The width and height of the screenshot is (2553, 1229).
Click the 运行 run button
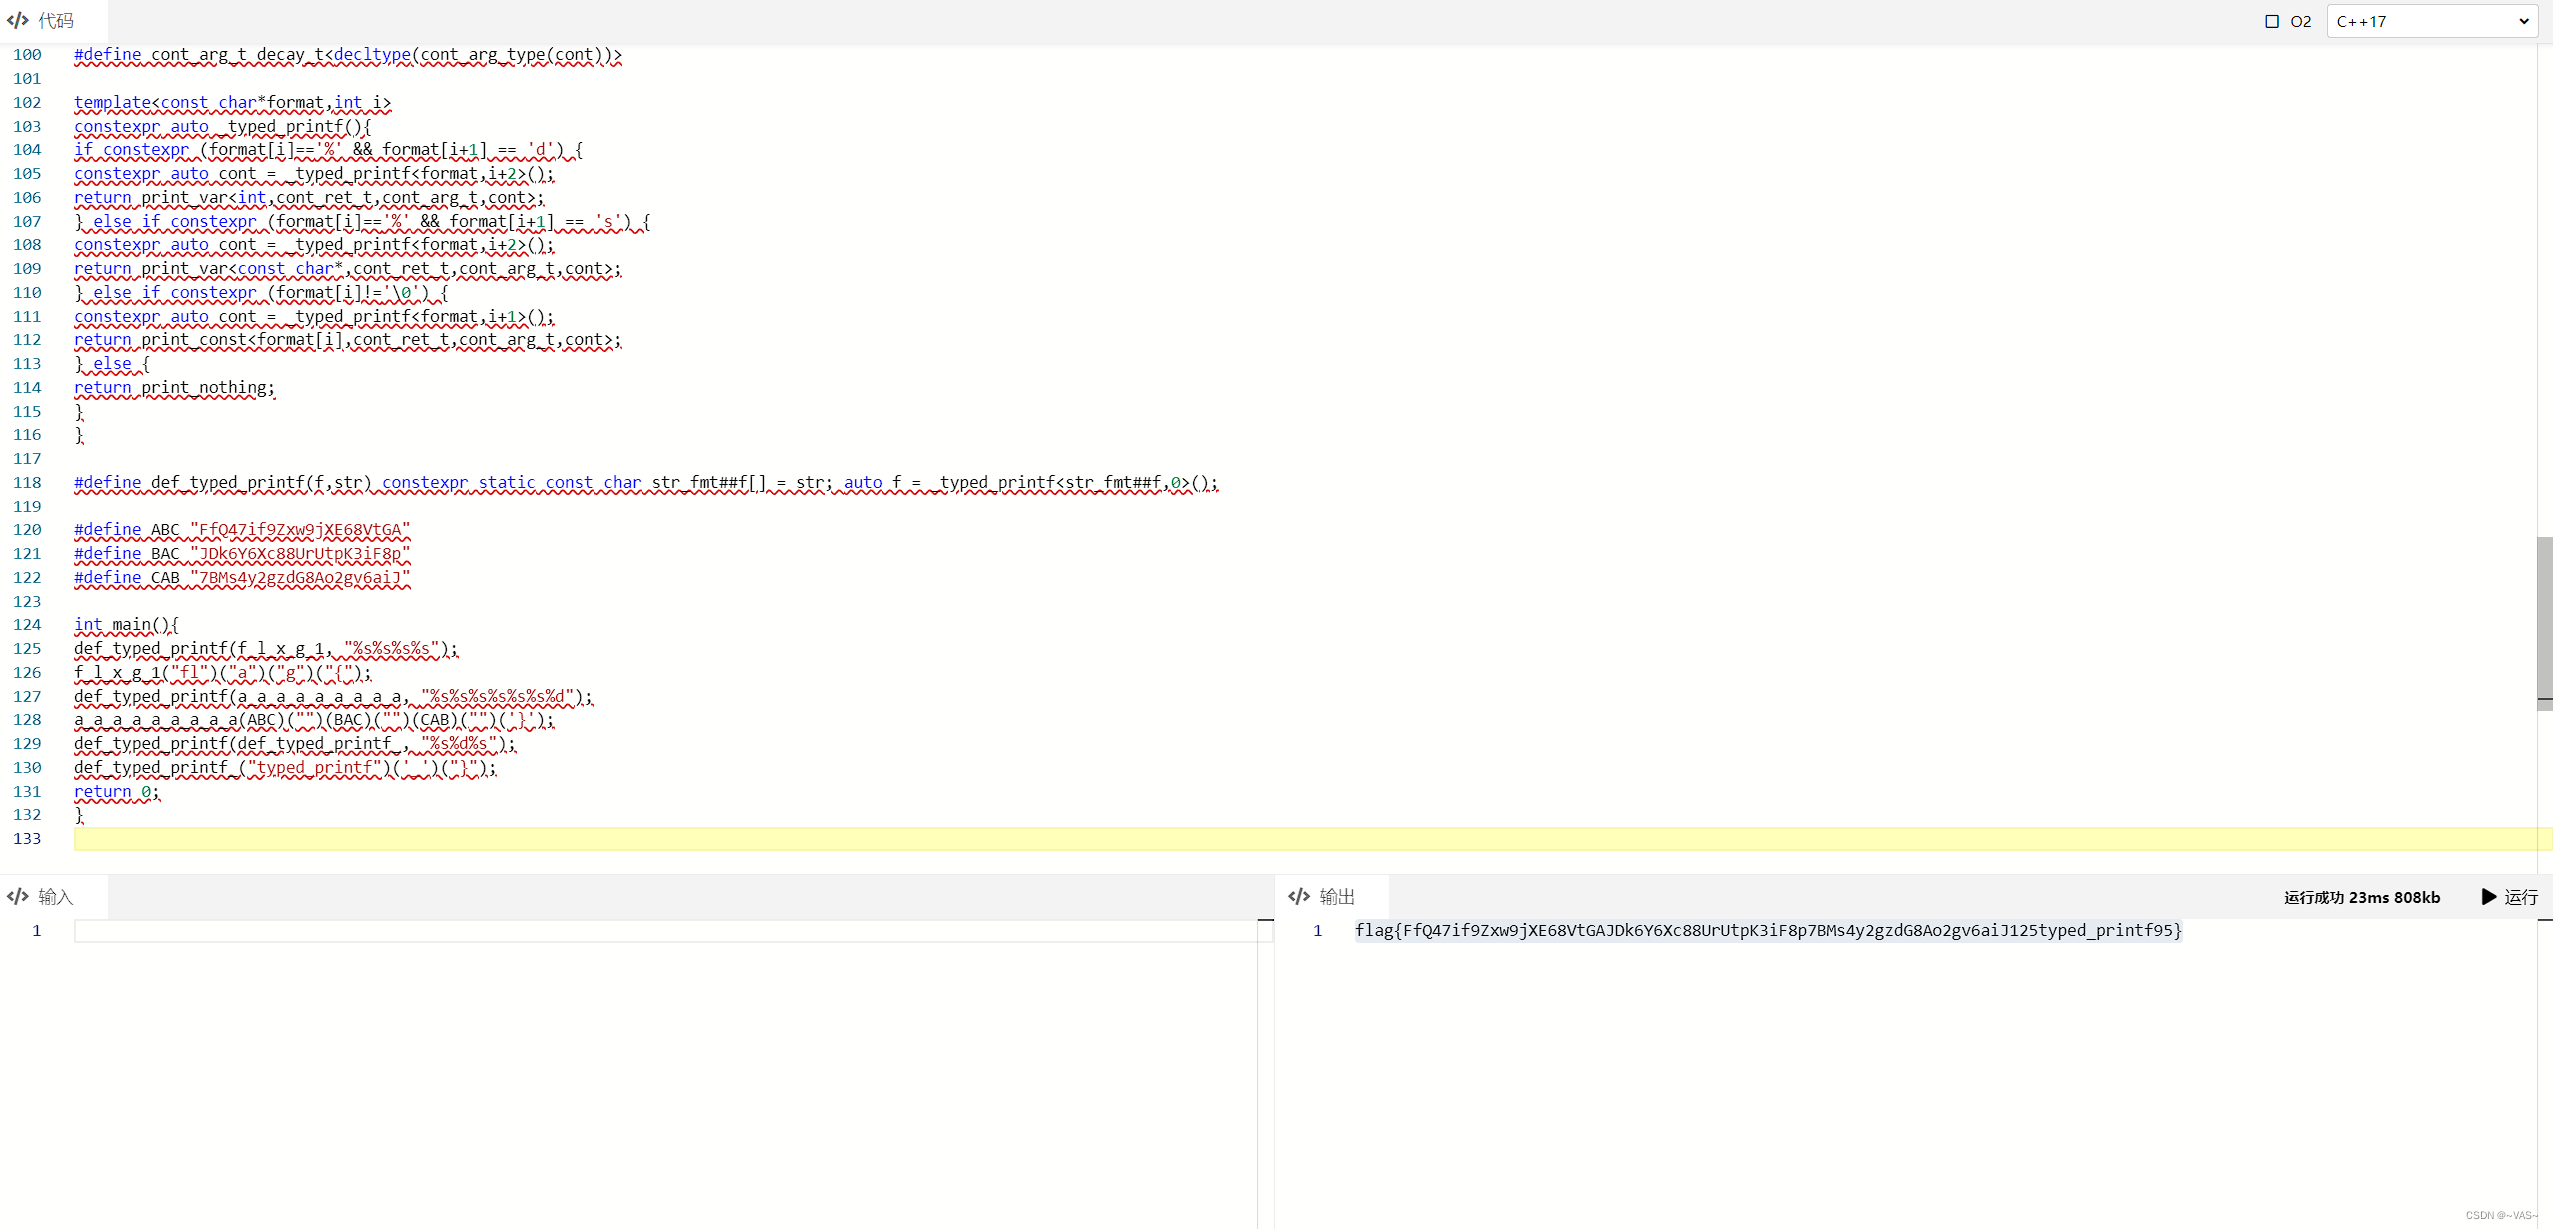pyautogui.click(x=2509, y=897)
